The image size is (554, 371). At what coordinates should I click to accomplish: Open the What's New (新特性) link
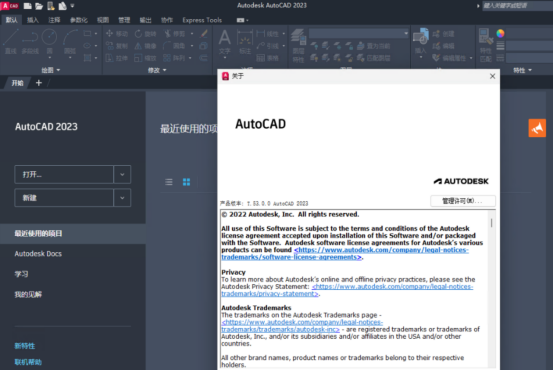tap(25, 346)
